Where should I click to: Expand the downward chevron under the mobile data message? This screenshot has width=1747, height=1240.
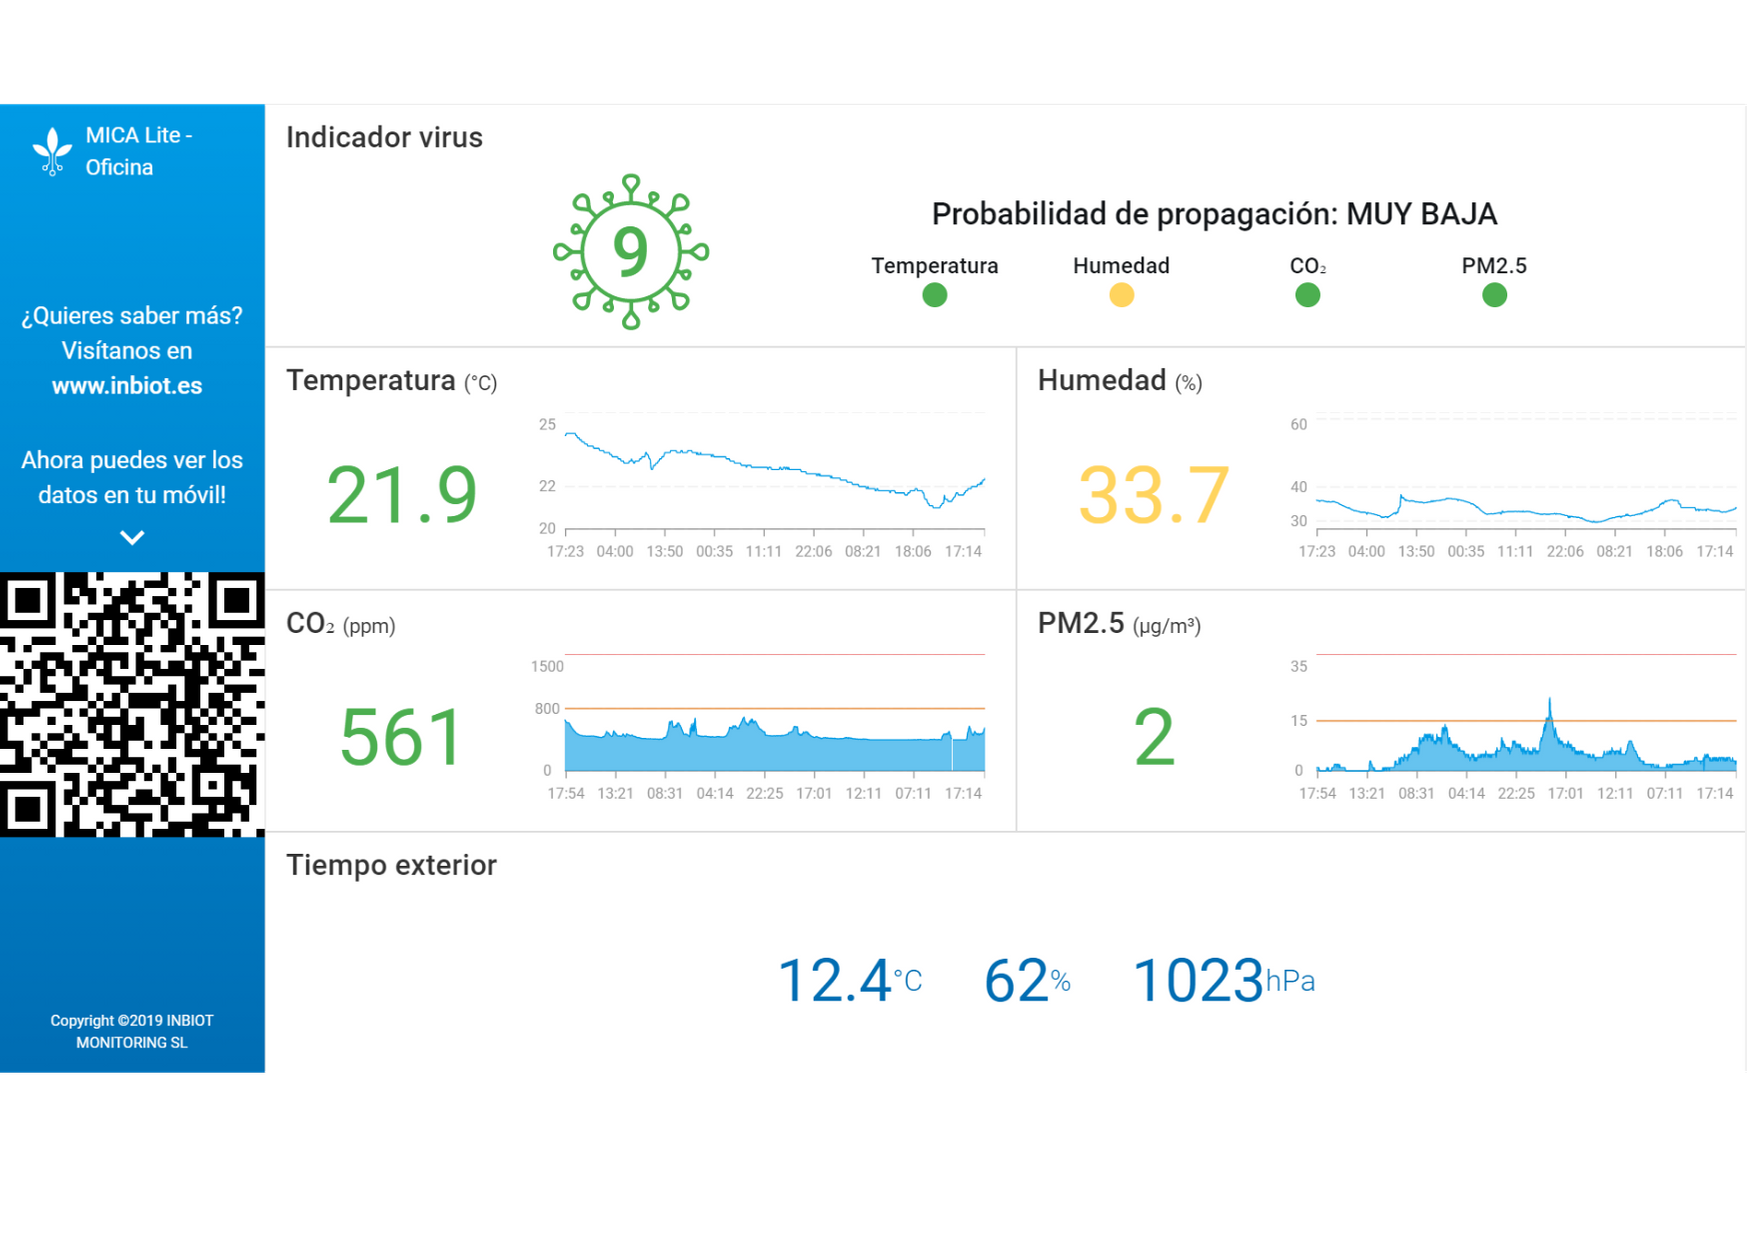[x=131, y=538]
